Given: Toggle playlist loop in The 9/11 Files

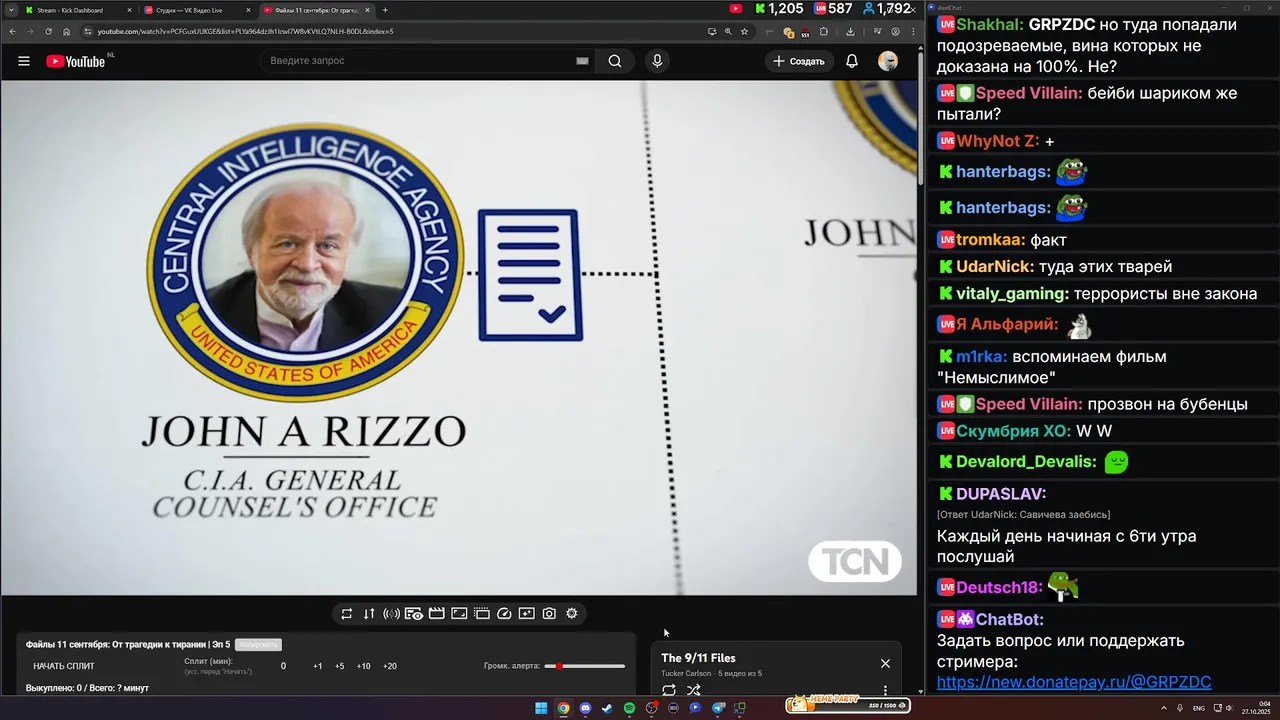Looking at the screenshot, I should pos(669,690).
